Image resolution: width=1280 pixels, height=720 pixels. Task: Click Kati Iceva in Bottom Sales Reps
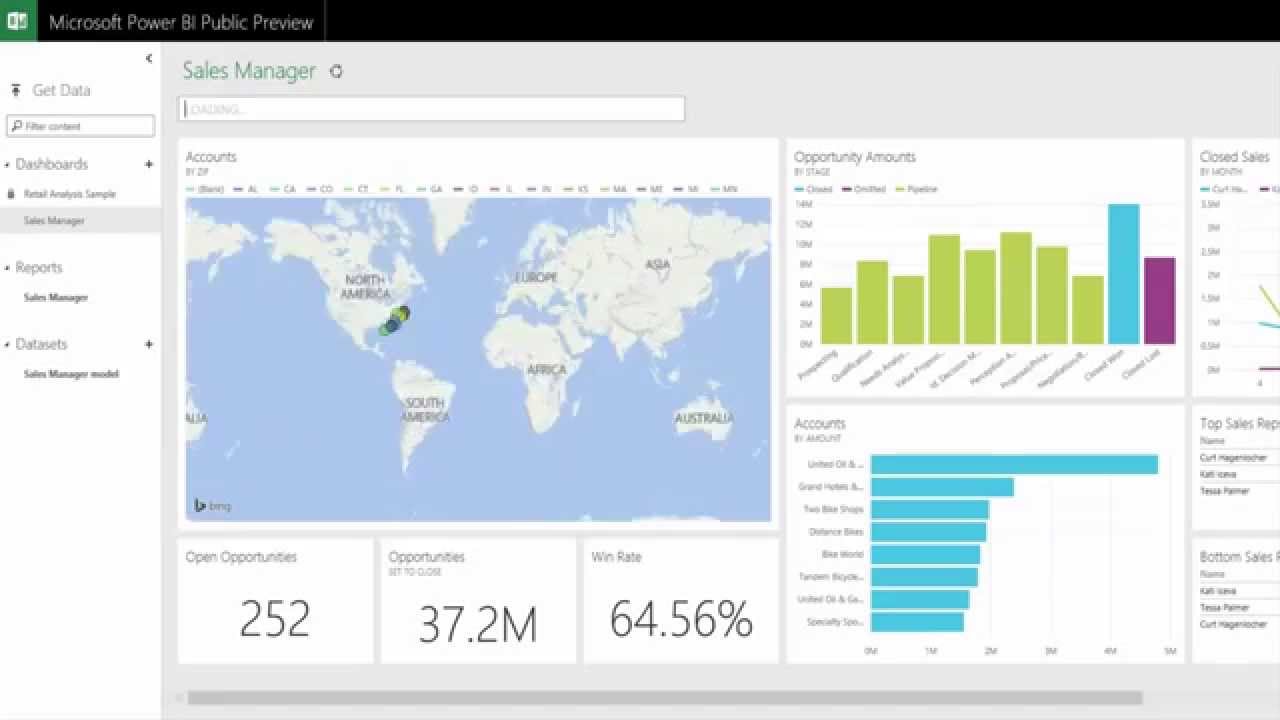1219,591
